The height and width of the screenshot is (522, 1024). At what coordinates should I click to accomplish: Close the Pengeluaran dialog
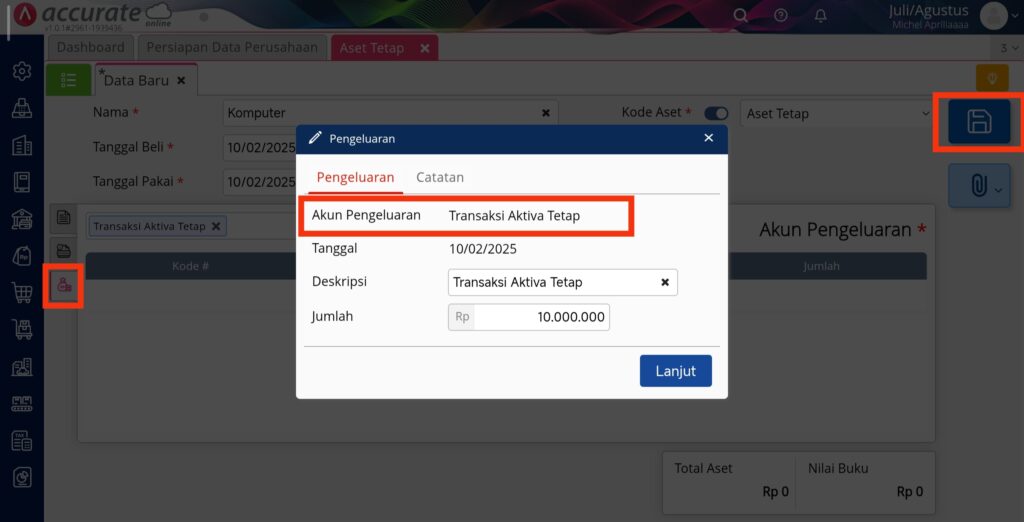click(x=709, y=138)
